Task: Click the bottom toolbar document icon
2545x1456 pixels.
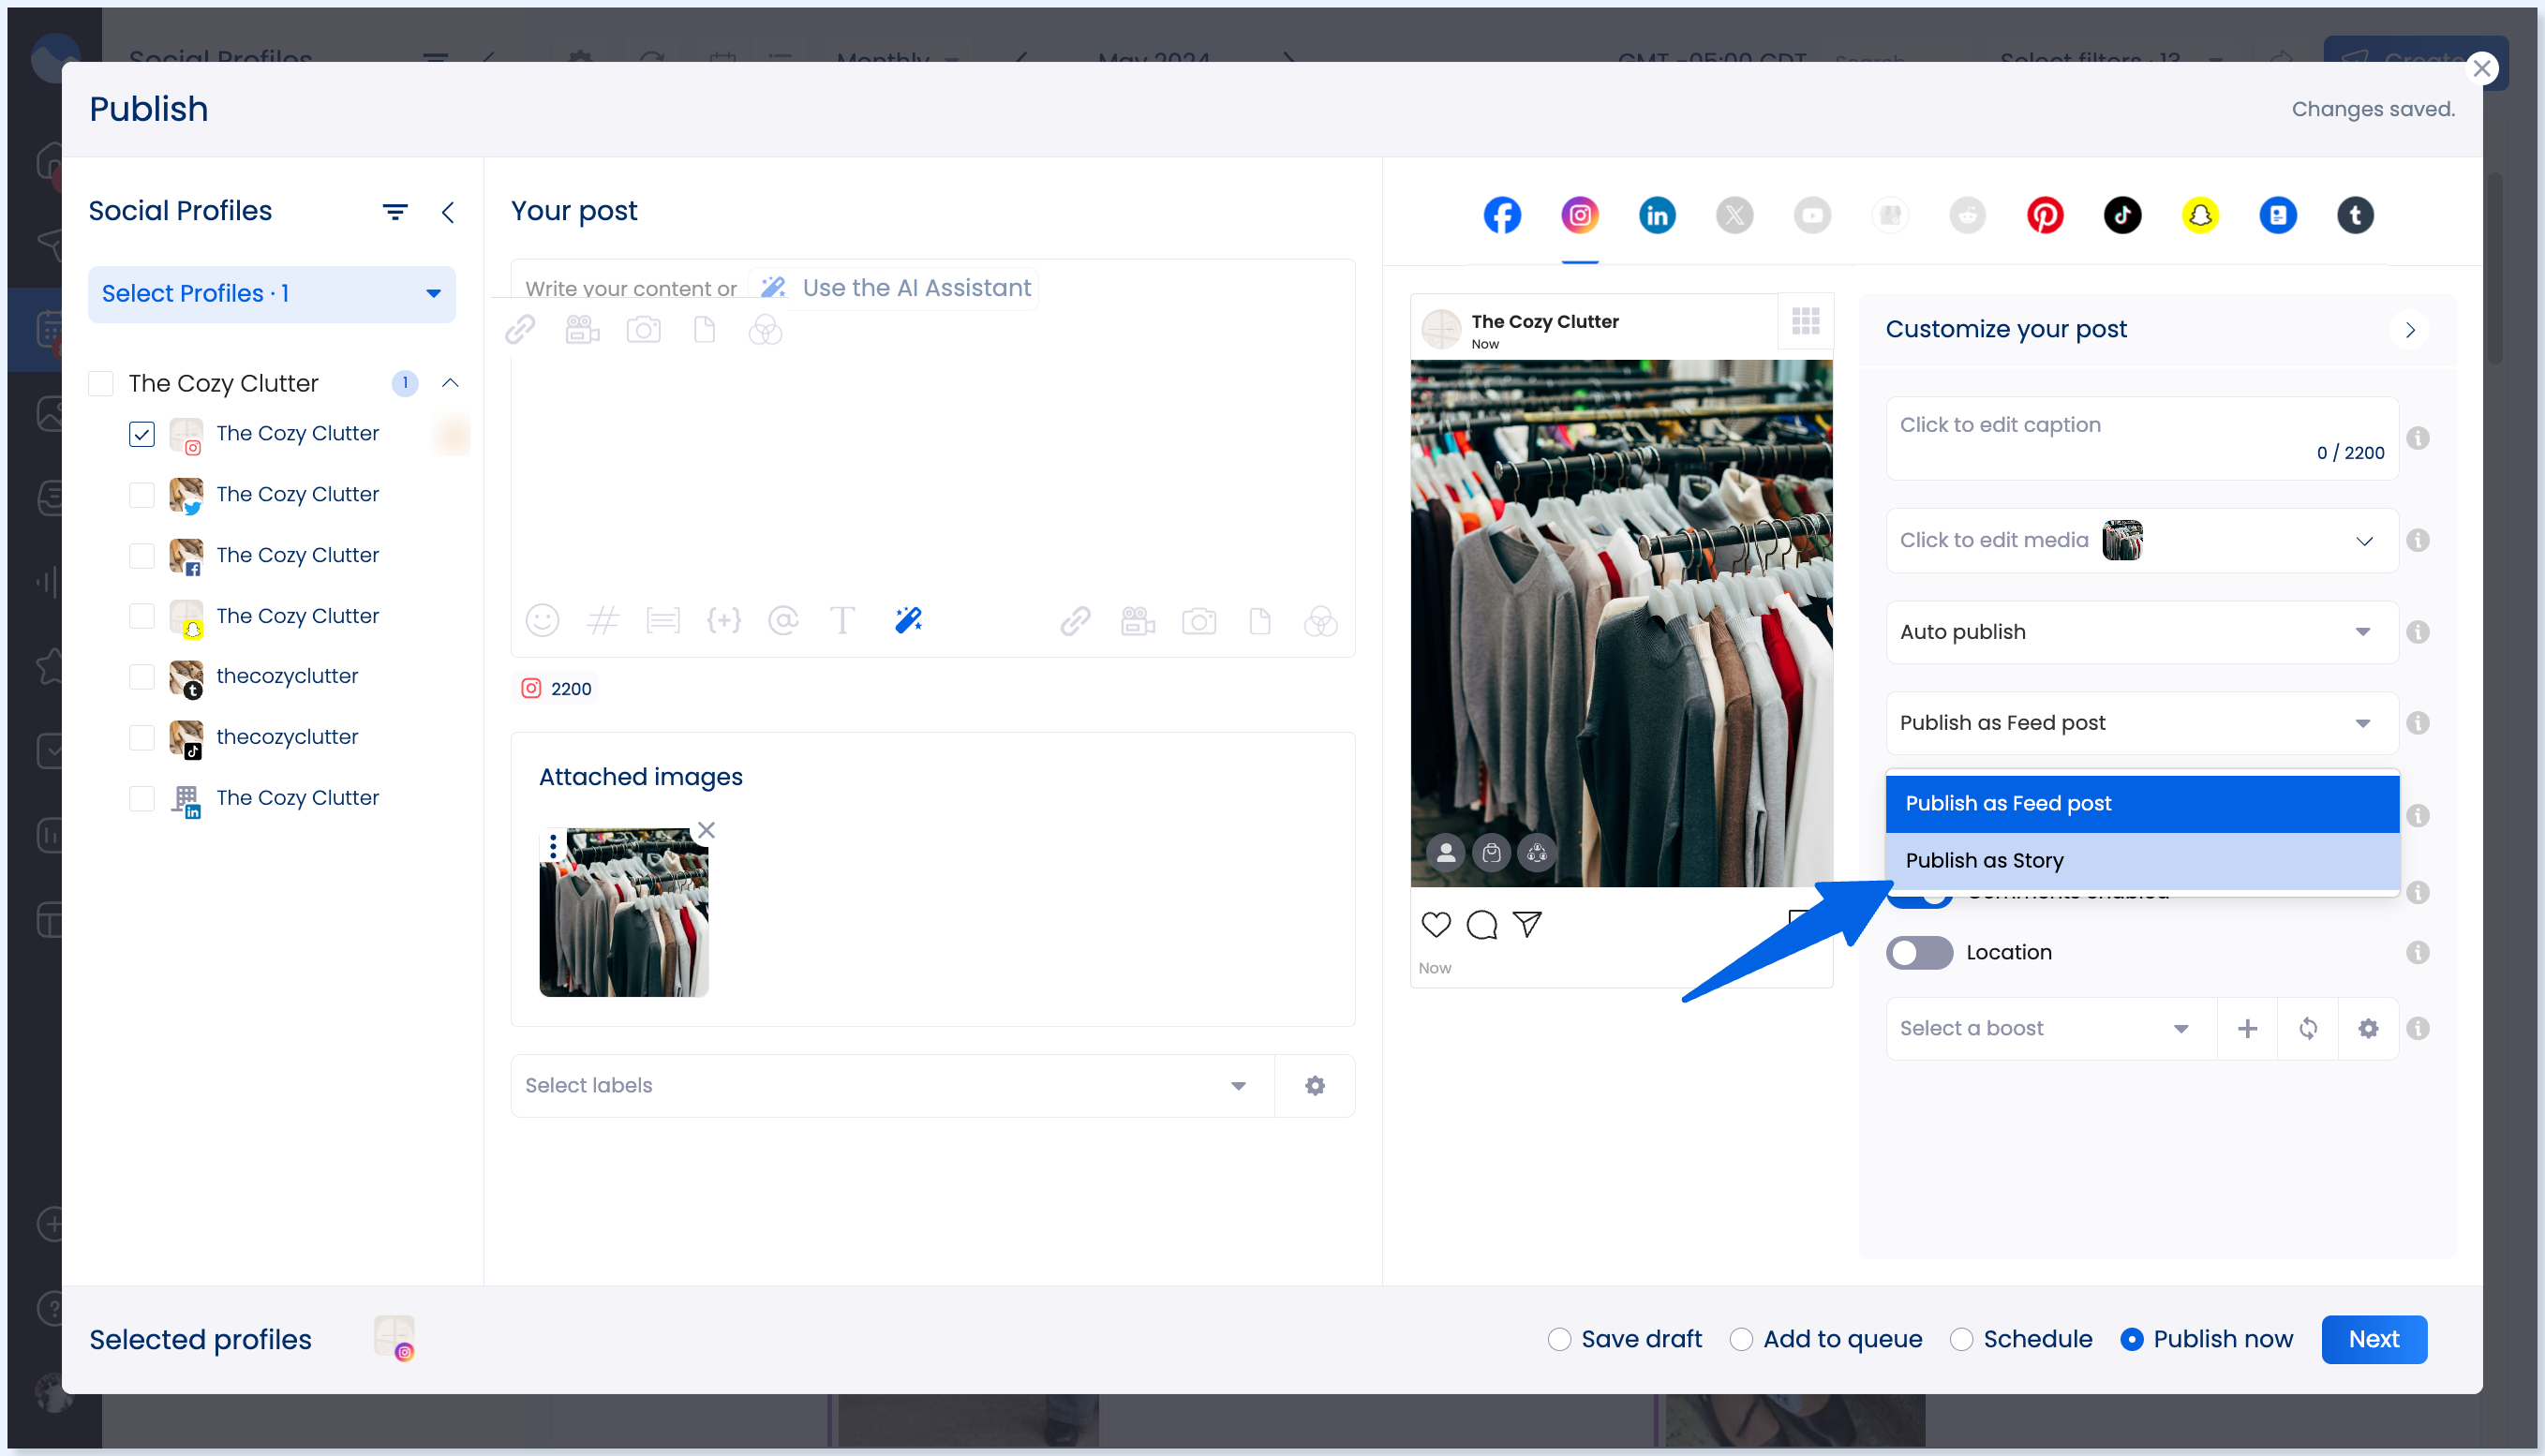Action: pyautogui.click(x=1260, y=622)
